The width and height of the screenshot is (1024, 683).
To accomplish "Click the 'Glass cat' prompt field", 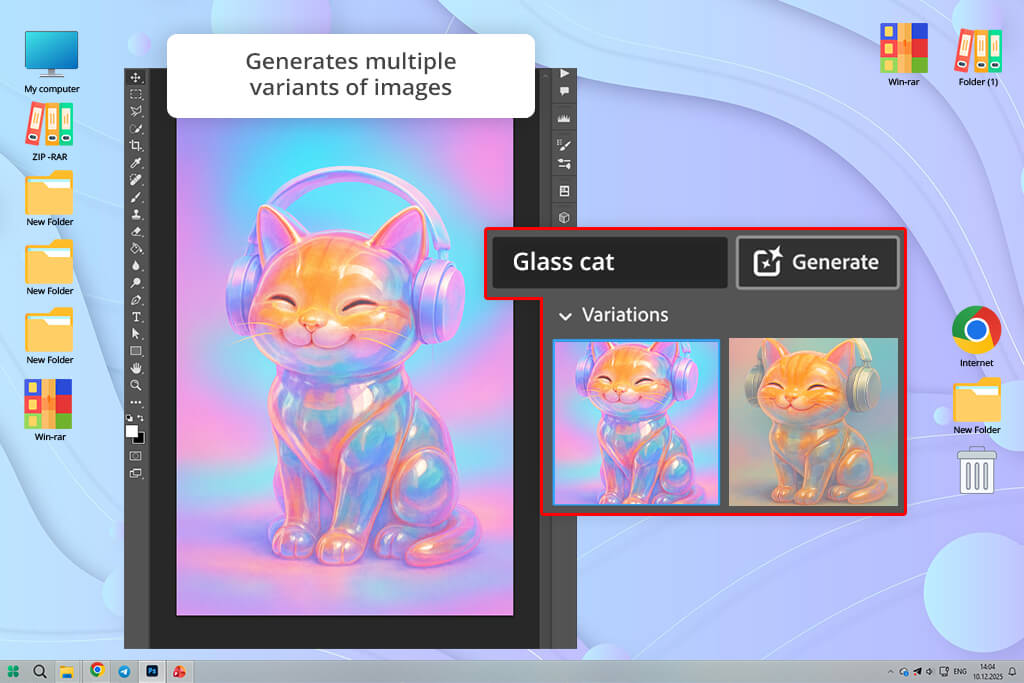I will (x=609, y=262).
